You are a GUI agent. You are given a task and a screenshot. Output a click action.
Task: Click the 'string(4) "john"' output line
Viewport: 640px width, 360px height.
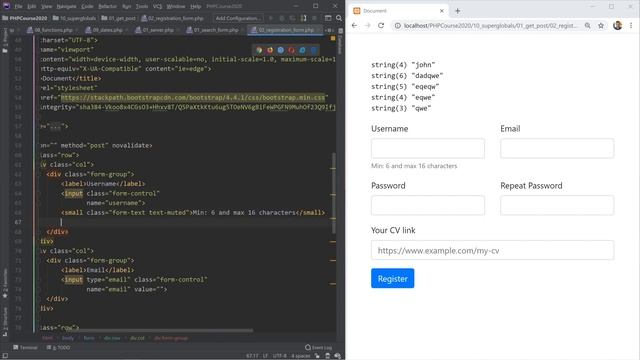coord(403,64)
